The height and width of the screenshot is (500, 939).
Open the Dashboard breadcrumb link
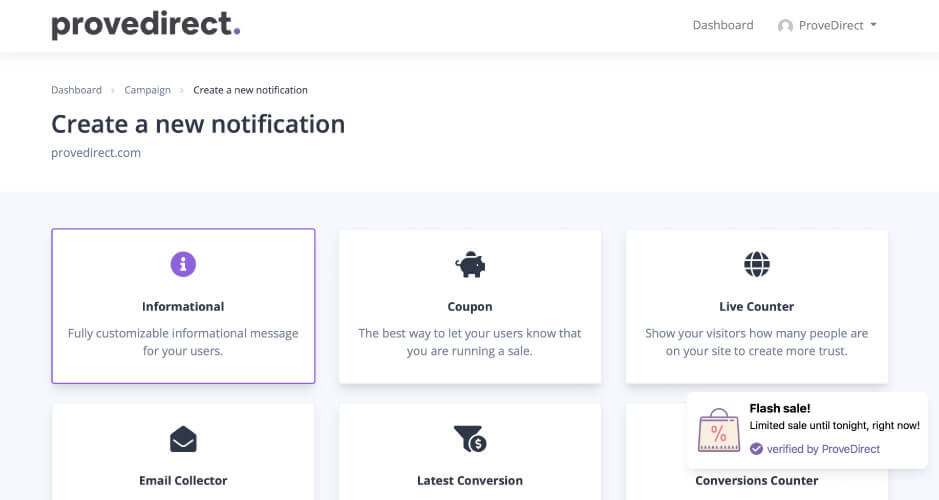point(76,90)
